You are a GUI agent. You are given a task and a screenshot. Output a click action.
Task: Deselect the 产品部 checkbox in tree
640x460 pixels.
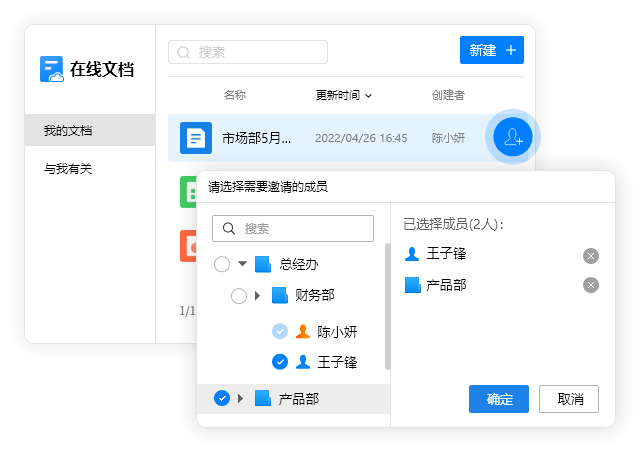[222, 398]
